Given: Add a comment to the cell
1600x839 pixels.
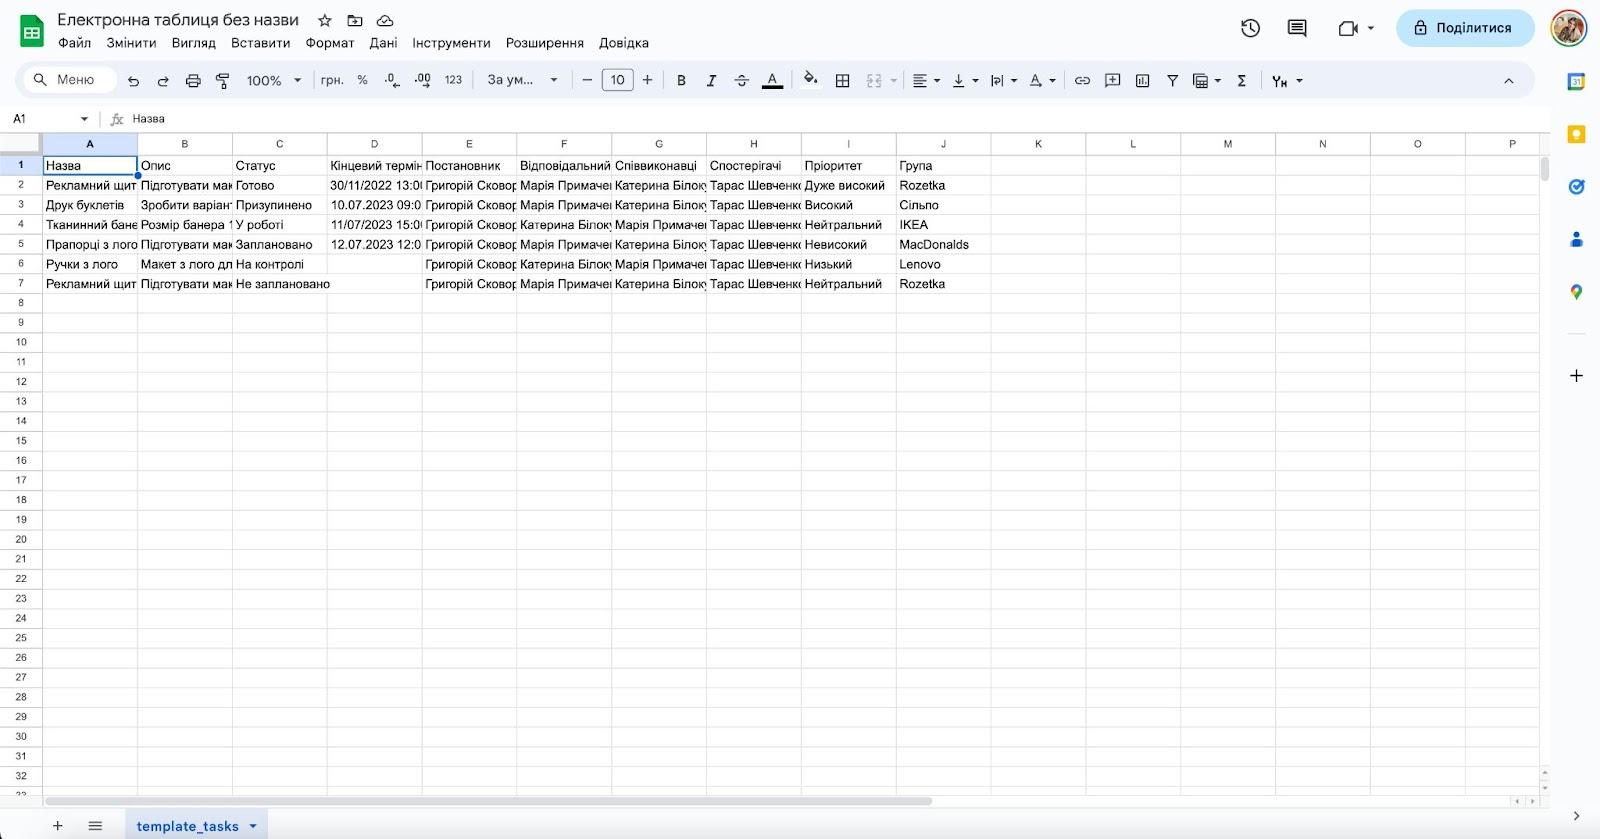Looking at the screenshot, I should (1112, 81).
